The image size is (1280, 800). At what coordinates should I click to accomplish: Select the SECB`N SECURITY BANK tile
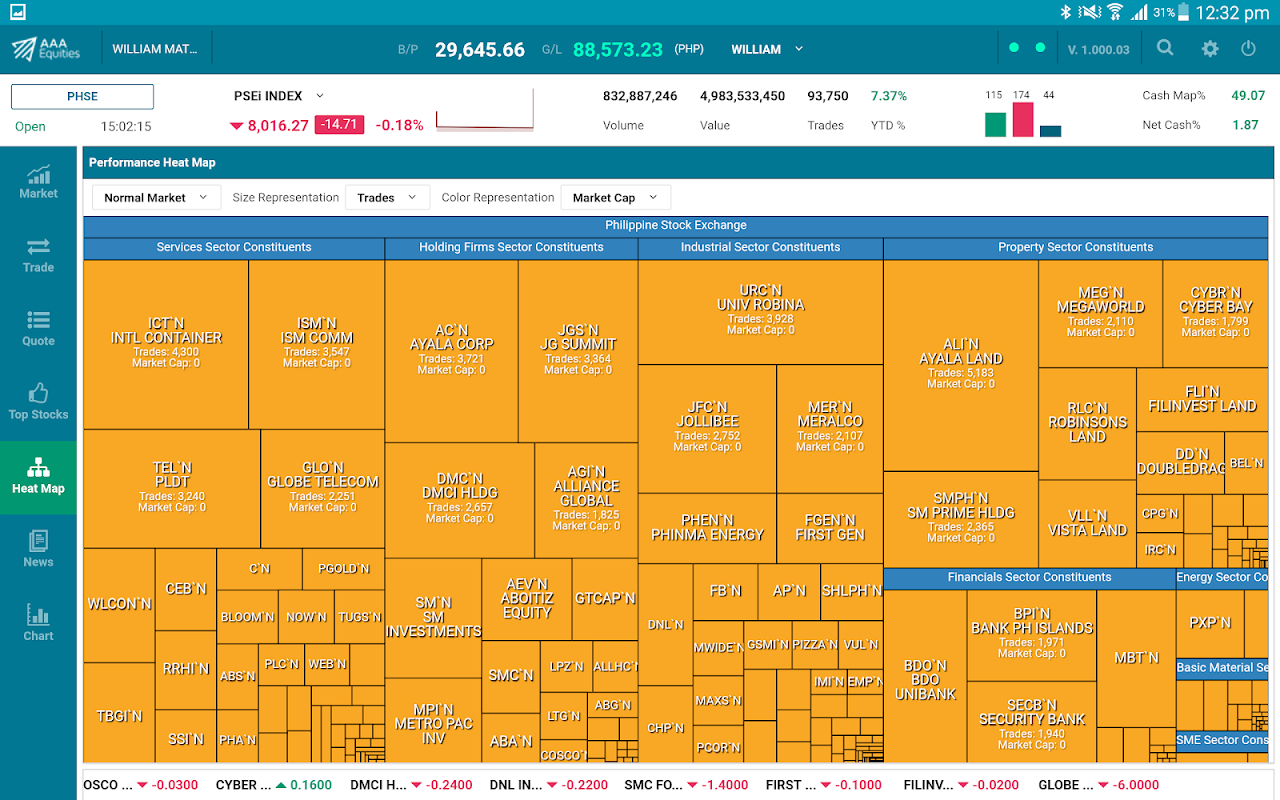pos(1031,722)
